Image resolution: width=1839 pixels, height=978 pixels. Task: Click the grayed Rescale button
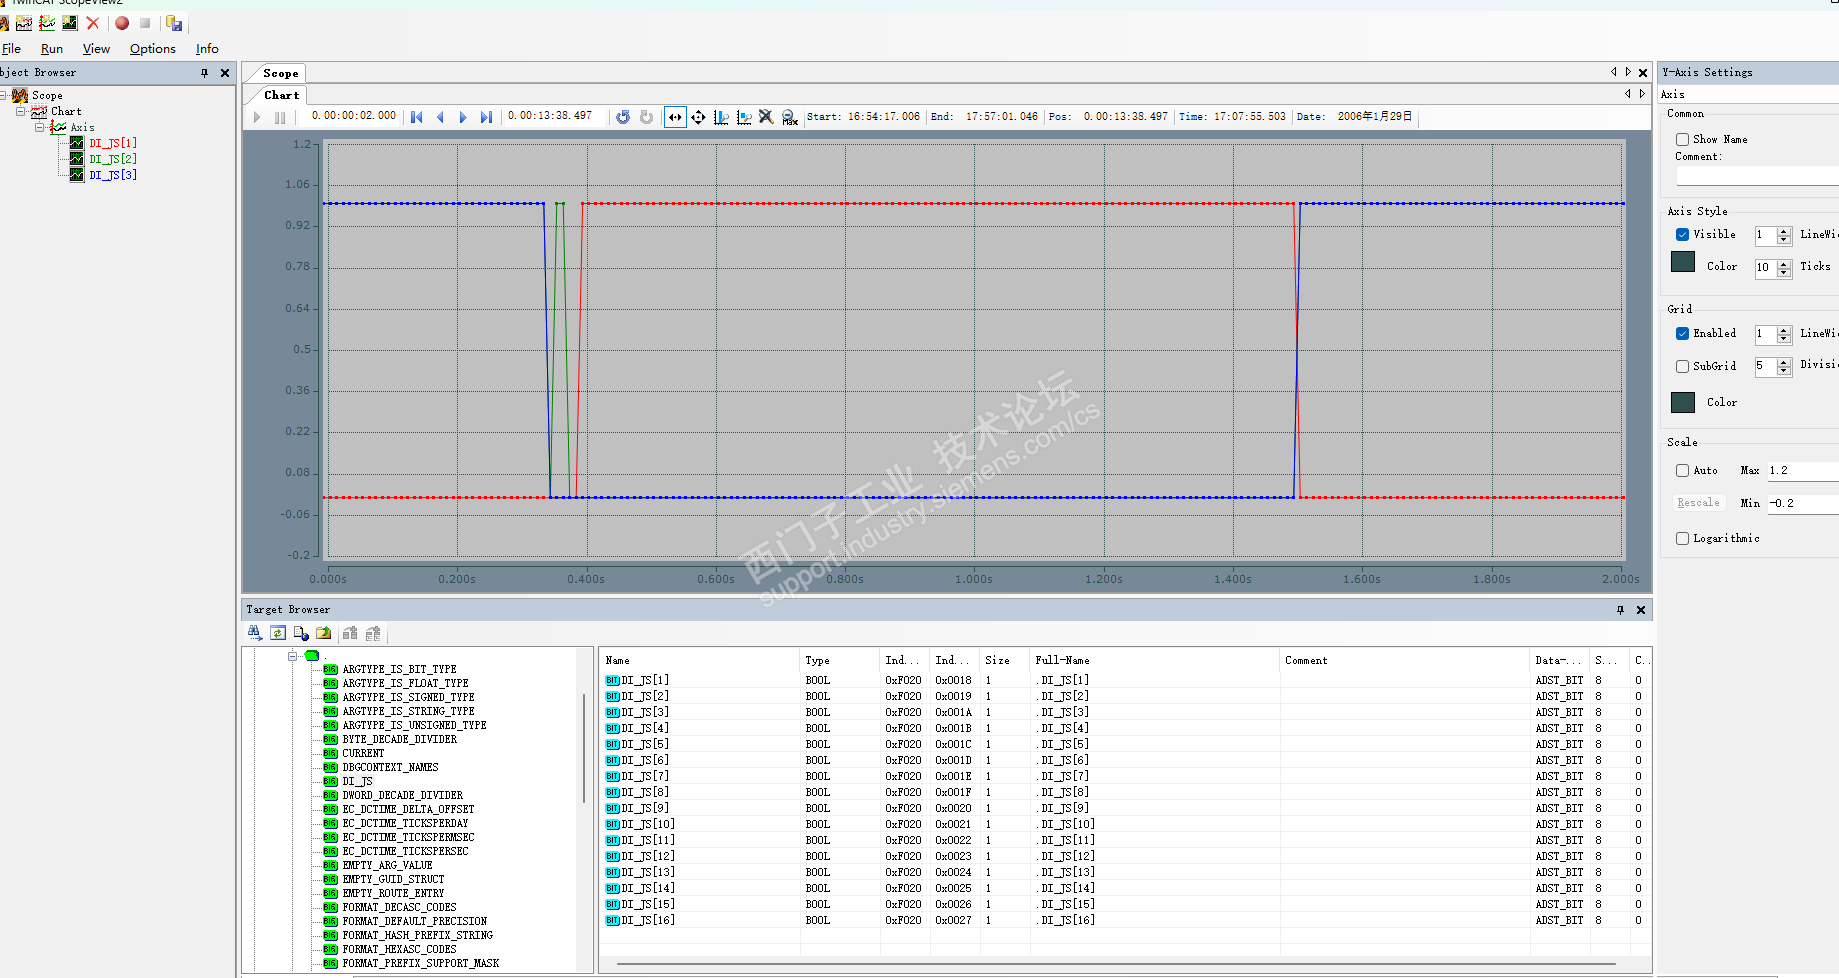pos(1699,503)
